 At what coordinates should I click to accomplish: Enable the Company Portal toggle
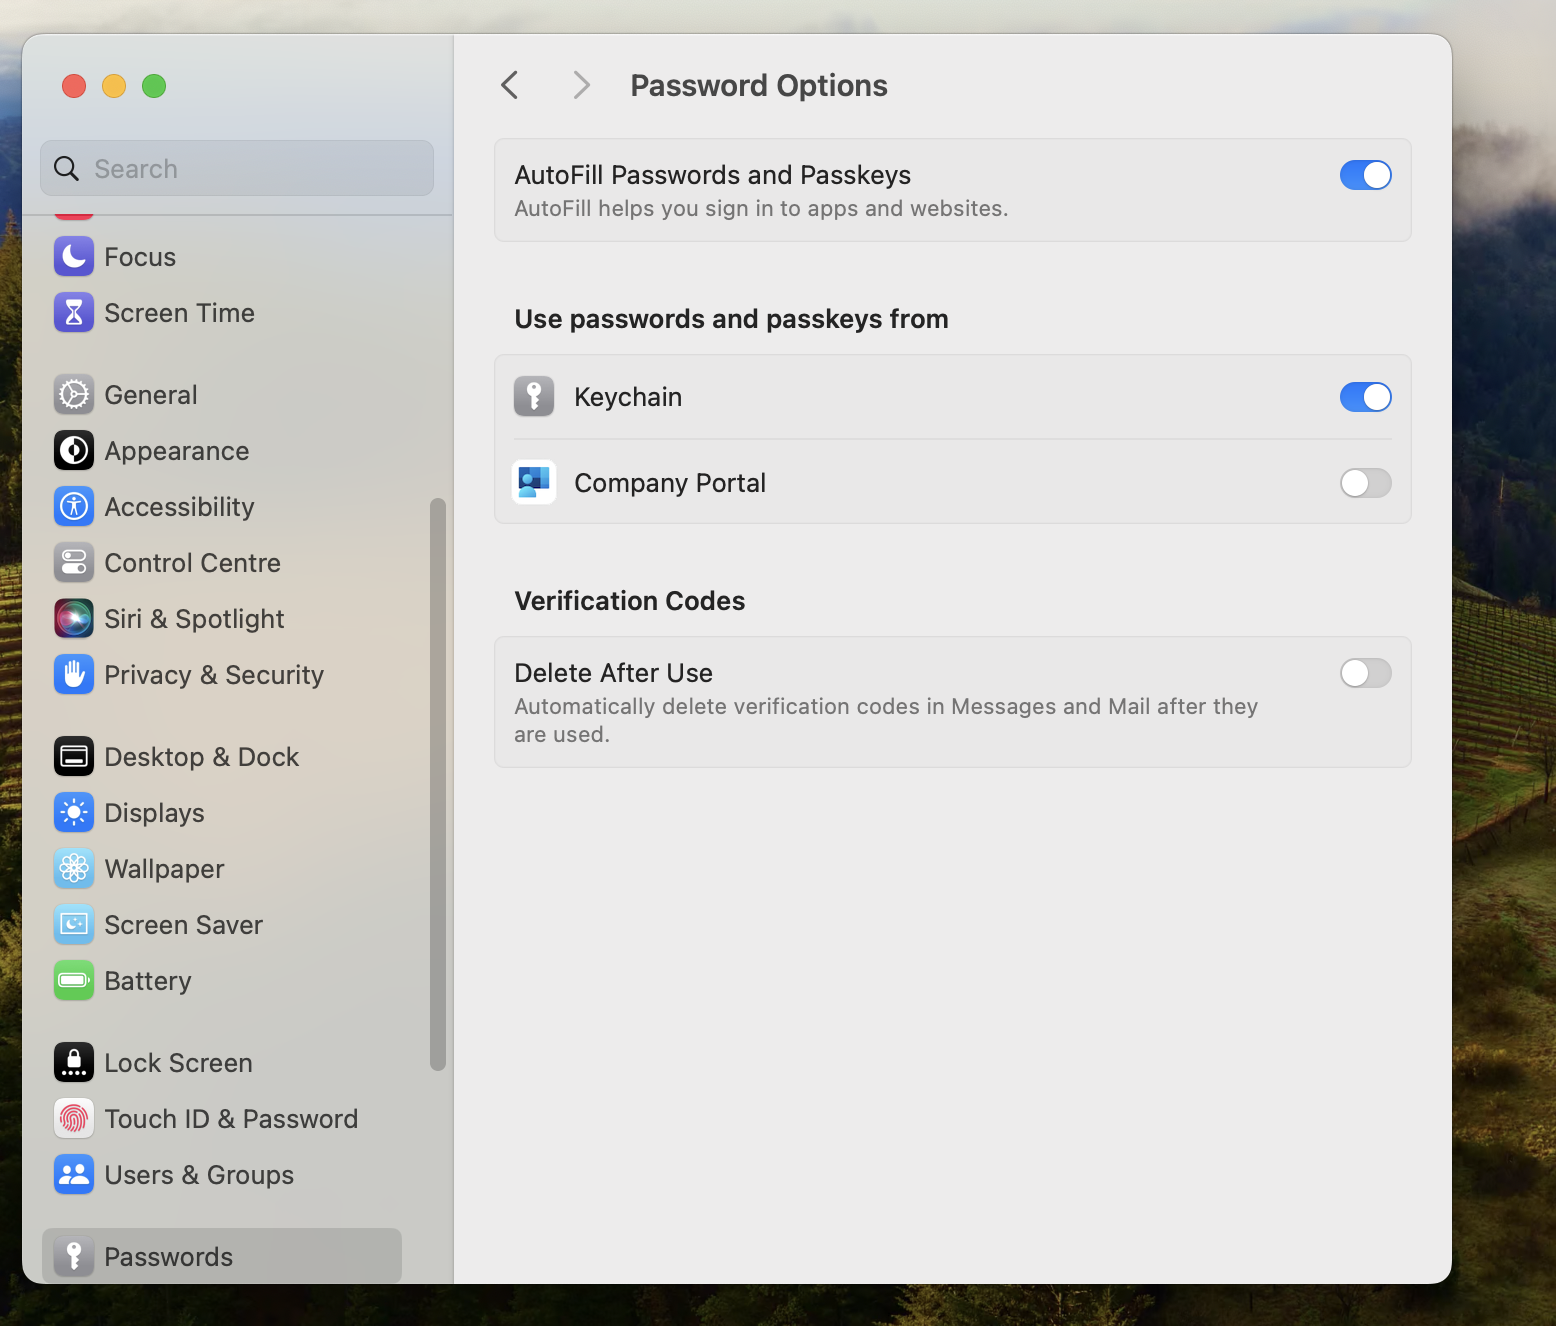click(1365, 483)
